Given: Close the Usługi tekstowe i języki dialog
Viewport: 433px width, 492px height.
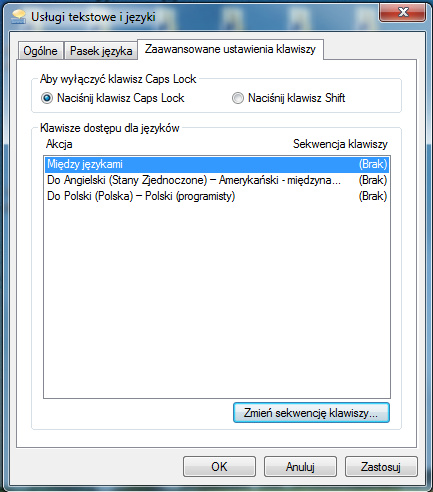Looking at the screenshot, I should (x=403, y=13).
